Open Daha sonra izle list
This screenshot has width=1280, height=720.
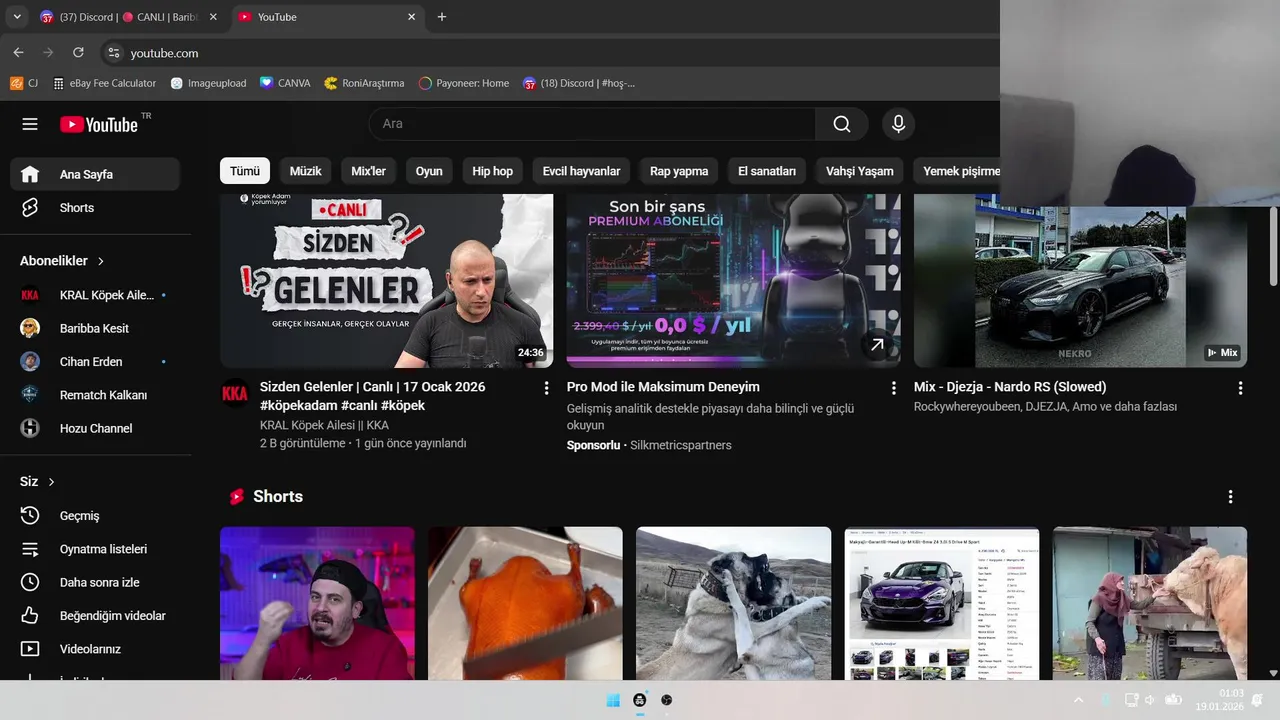click(95, 582)
